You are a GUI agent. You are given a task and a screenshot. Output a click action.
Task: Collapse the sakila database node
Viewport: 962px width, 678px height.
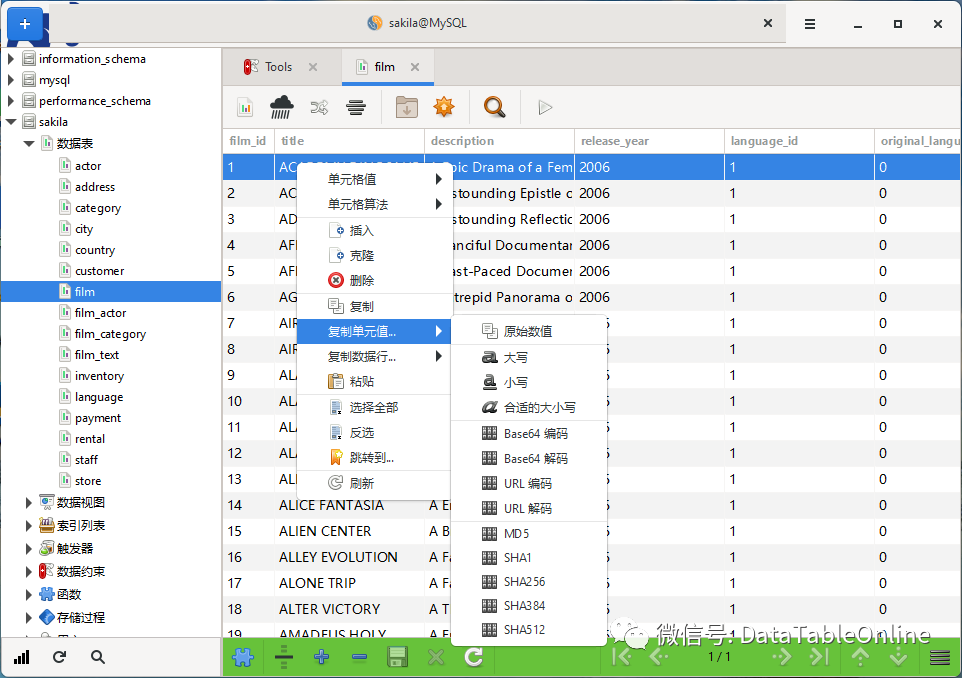click(10, 121)
